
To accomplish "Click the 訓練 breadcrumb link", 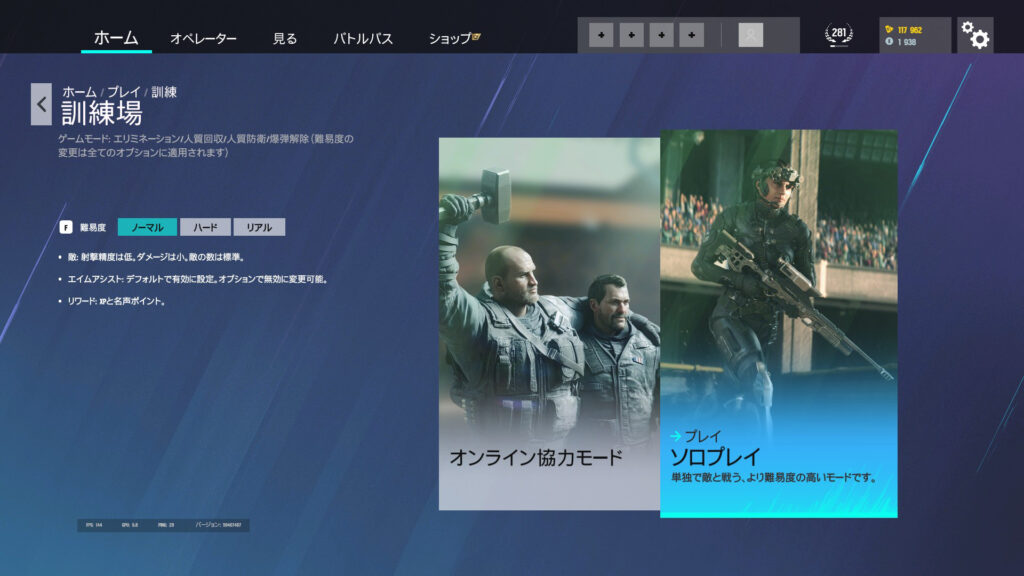I will click(x=164, y=92).
